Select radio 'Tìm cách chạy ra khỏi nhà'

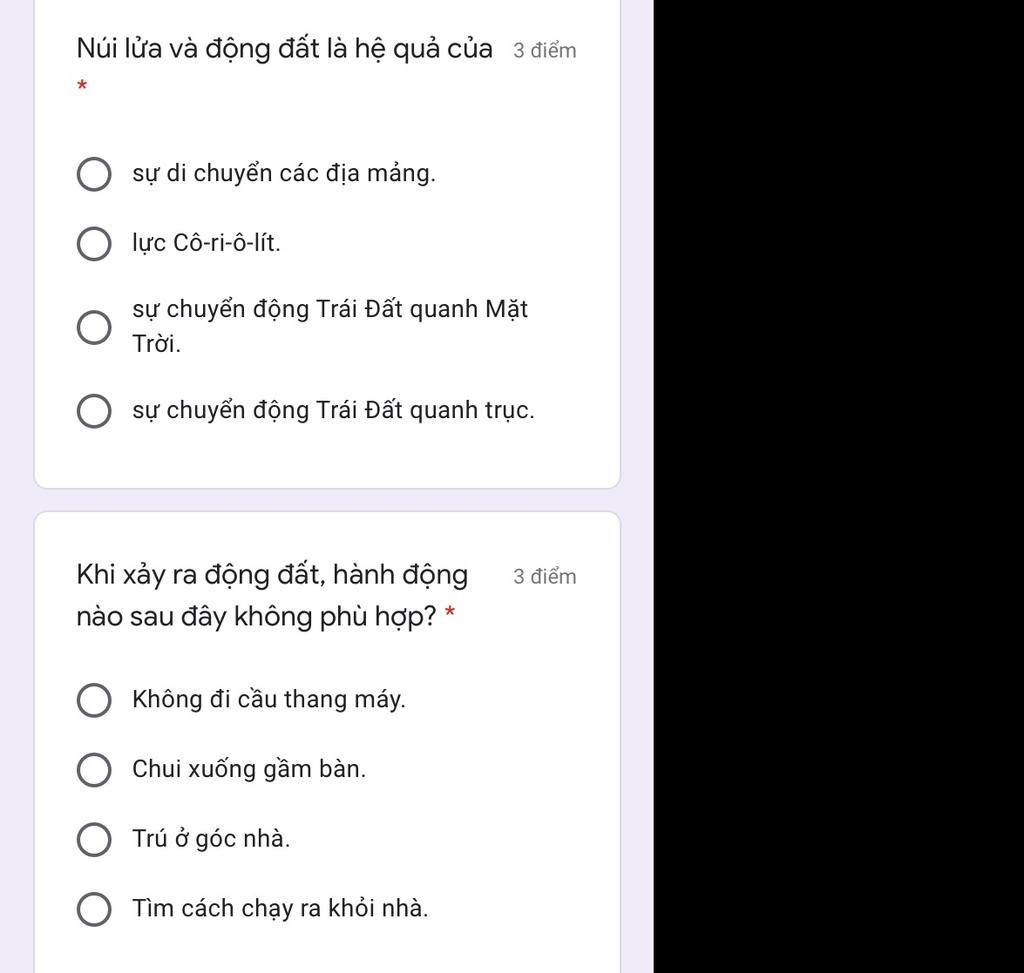[x=94, y=910]
